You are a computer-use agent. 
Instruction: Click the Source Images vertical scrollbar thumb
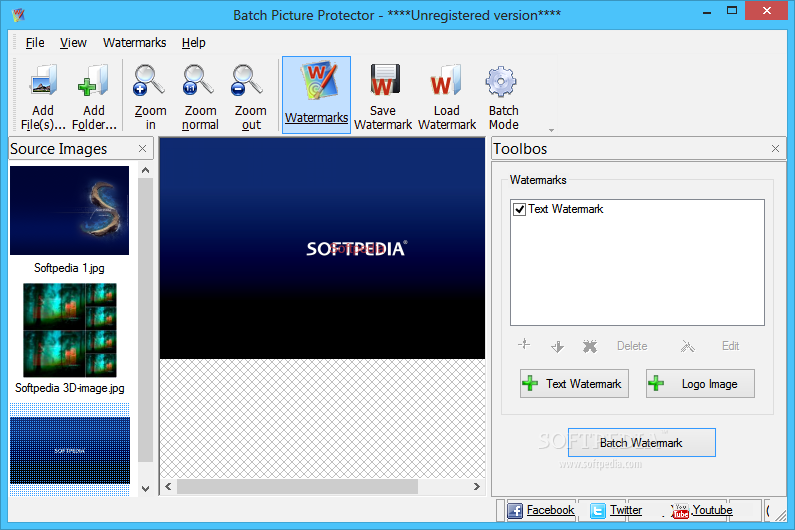point(146,320)
